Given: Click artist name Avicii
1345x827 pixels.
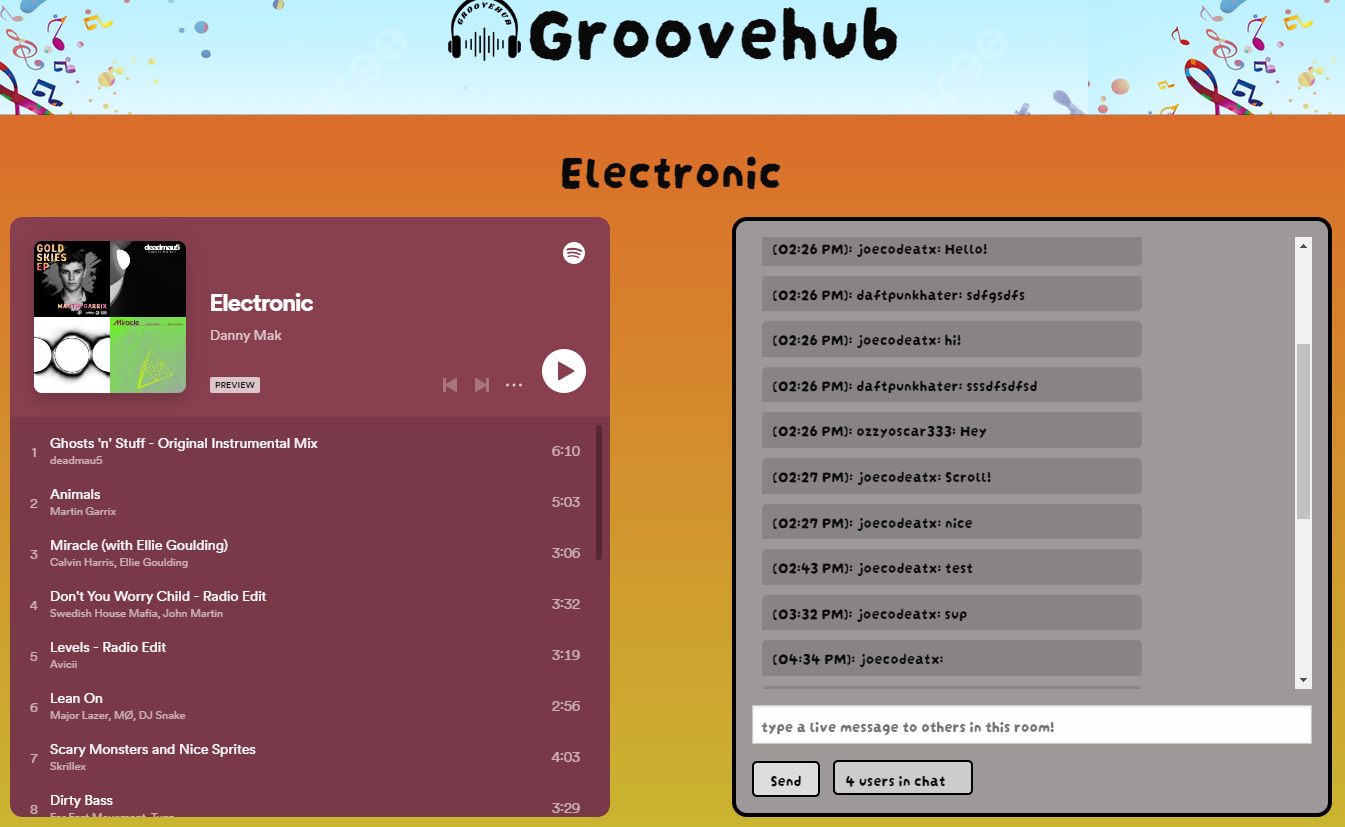Looking at the screenshot, I should click(x=63, y=665).
